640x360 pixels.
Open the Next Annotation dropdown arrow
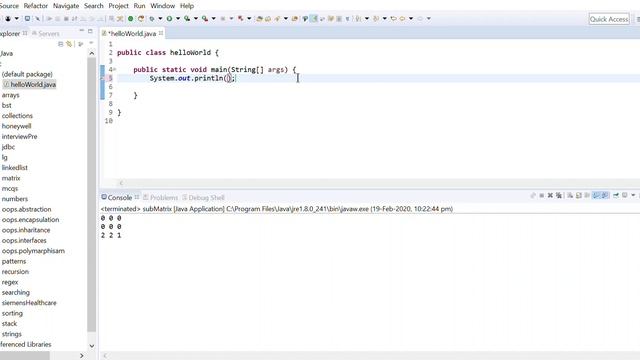(367, 18)
